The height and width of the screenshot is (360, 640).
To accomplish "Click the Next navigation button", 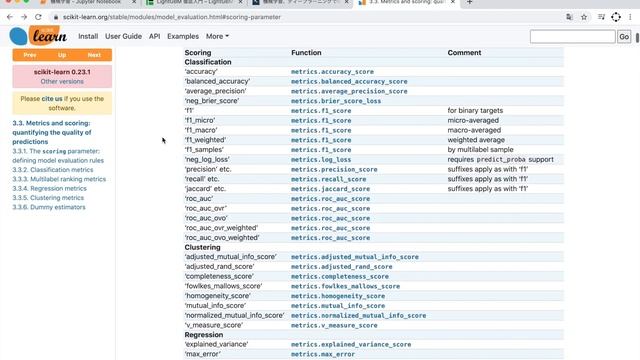I will pos(94,55).
